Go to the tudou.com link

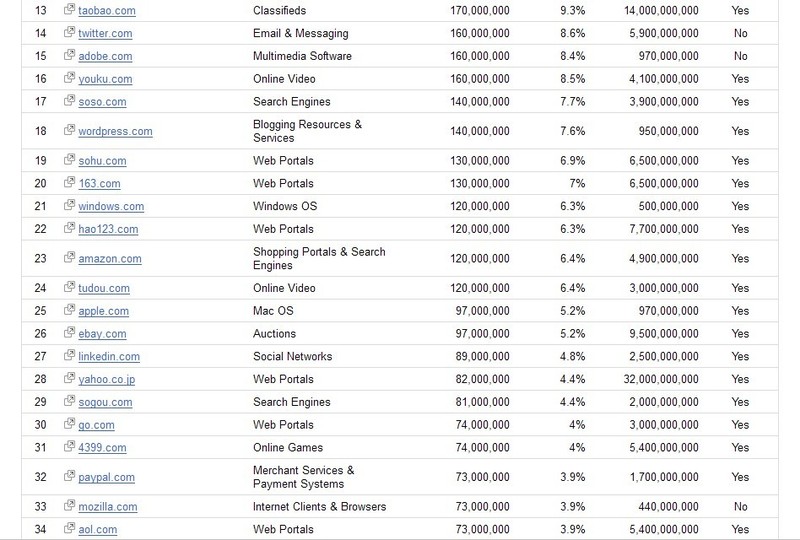click(x=104, y=289)
